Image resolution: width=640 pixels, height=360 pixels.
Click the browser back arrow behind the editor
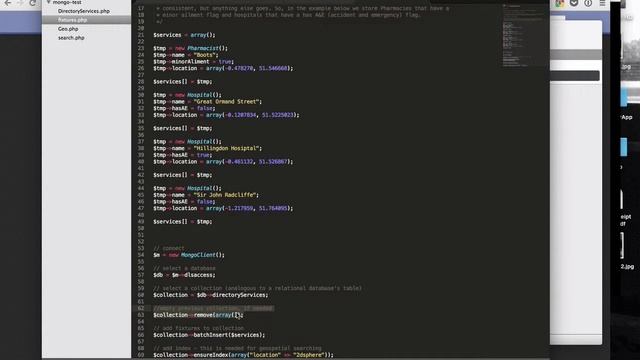pyautogui.click(x=8, y=3)
